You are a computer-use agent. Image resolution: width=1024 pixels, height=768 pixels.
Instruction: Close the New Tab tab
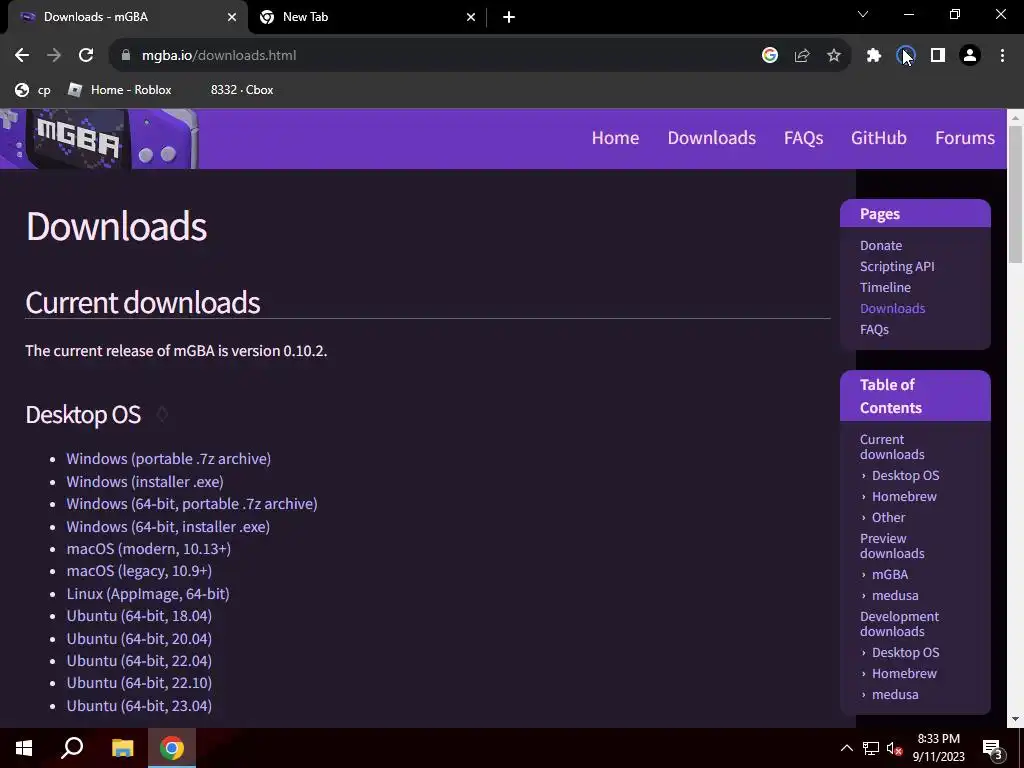click(471, 17)
